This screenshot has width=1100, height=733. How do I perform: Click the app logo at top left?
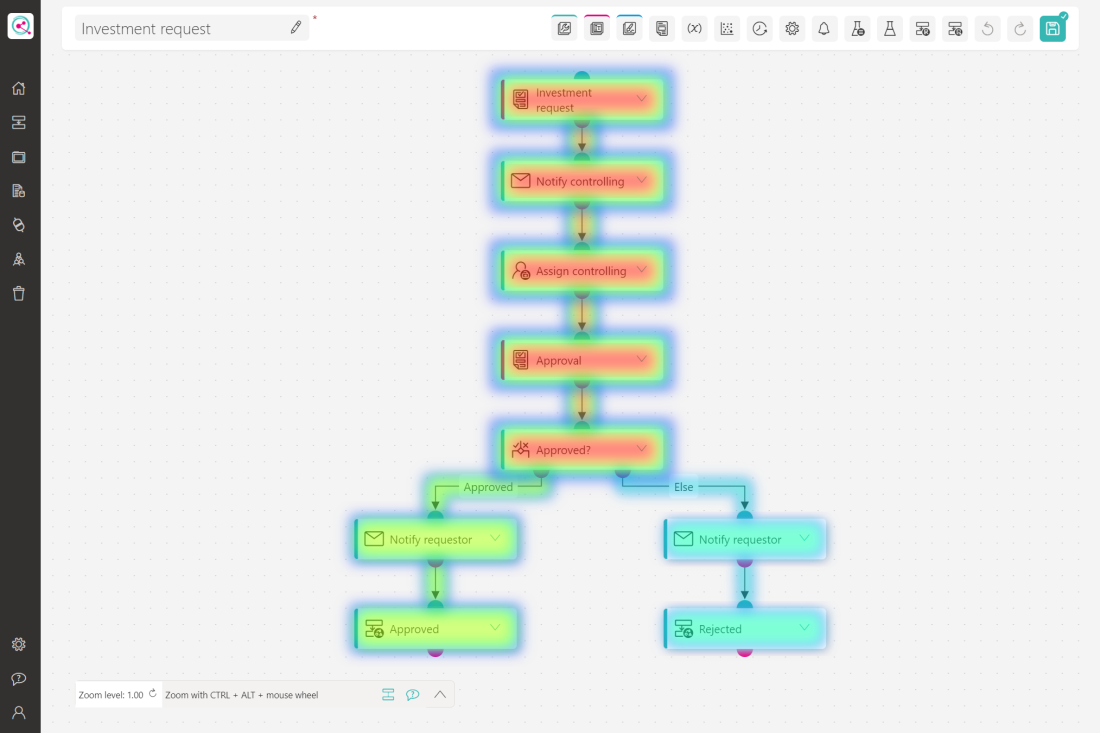coord(20,27)
